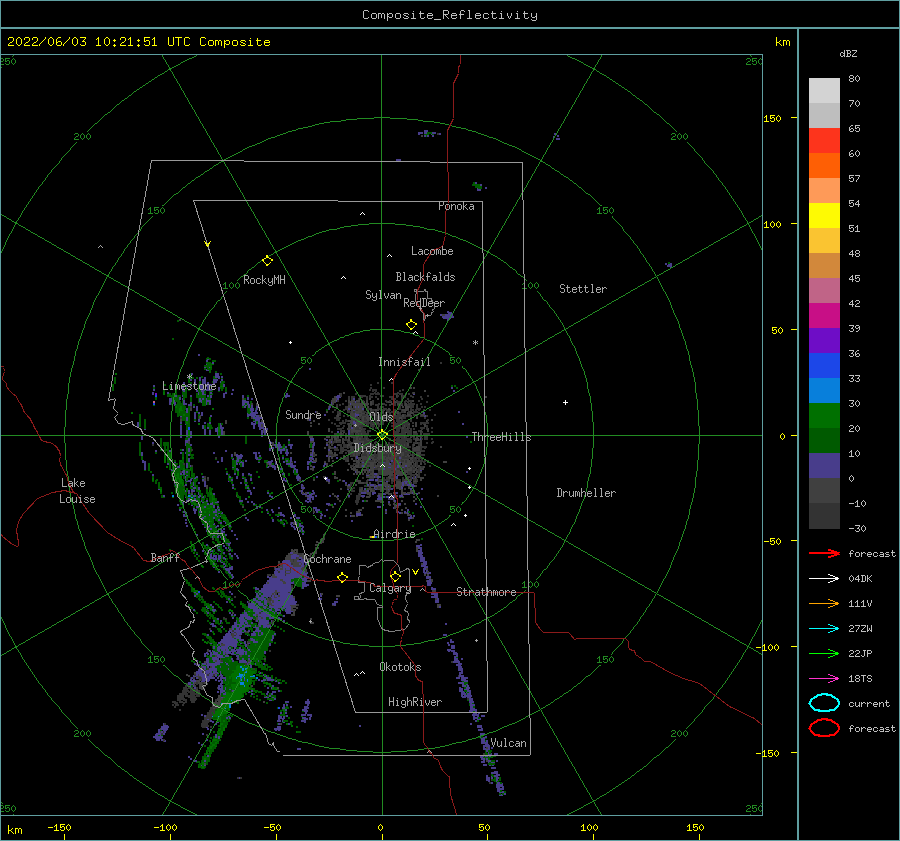Click the dBZ heading above the color scale
This screenshot has width=900, height=841.
pos(848,53)
